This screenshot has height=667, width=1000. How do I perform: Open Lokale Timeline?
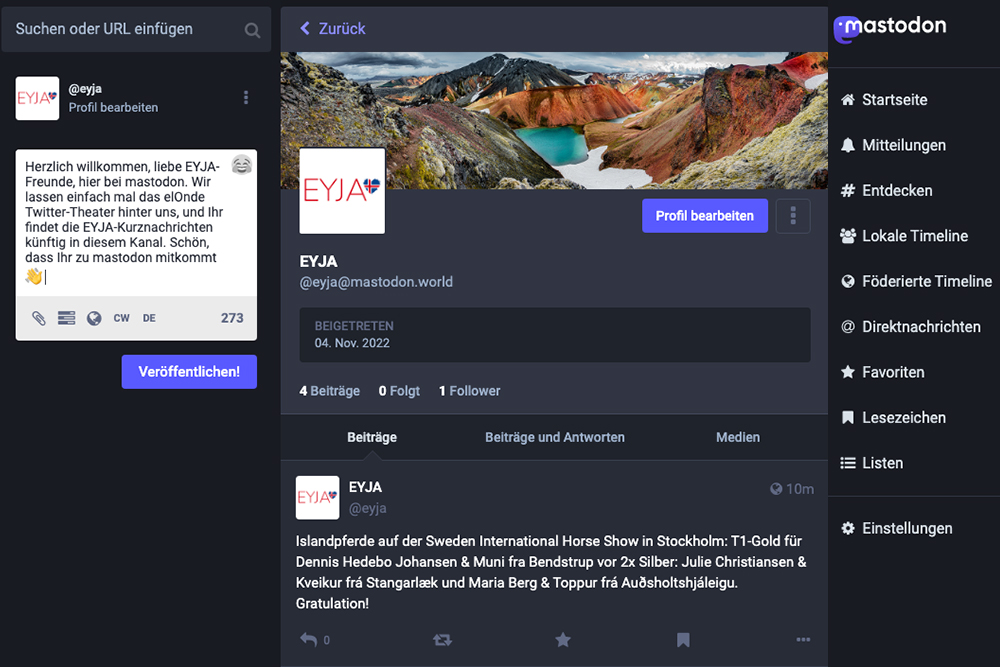(904, 236)
